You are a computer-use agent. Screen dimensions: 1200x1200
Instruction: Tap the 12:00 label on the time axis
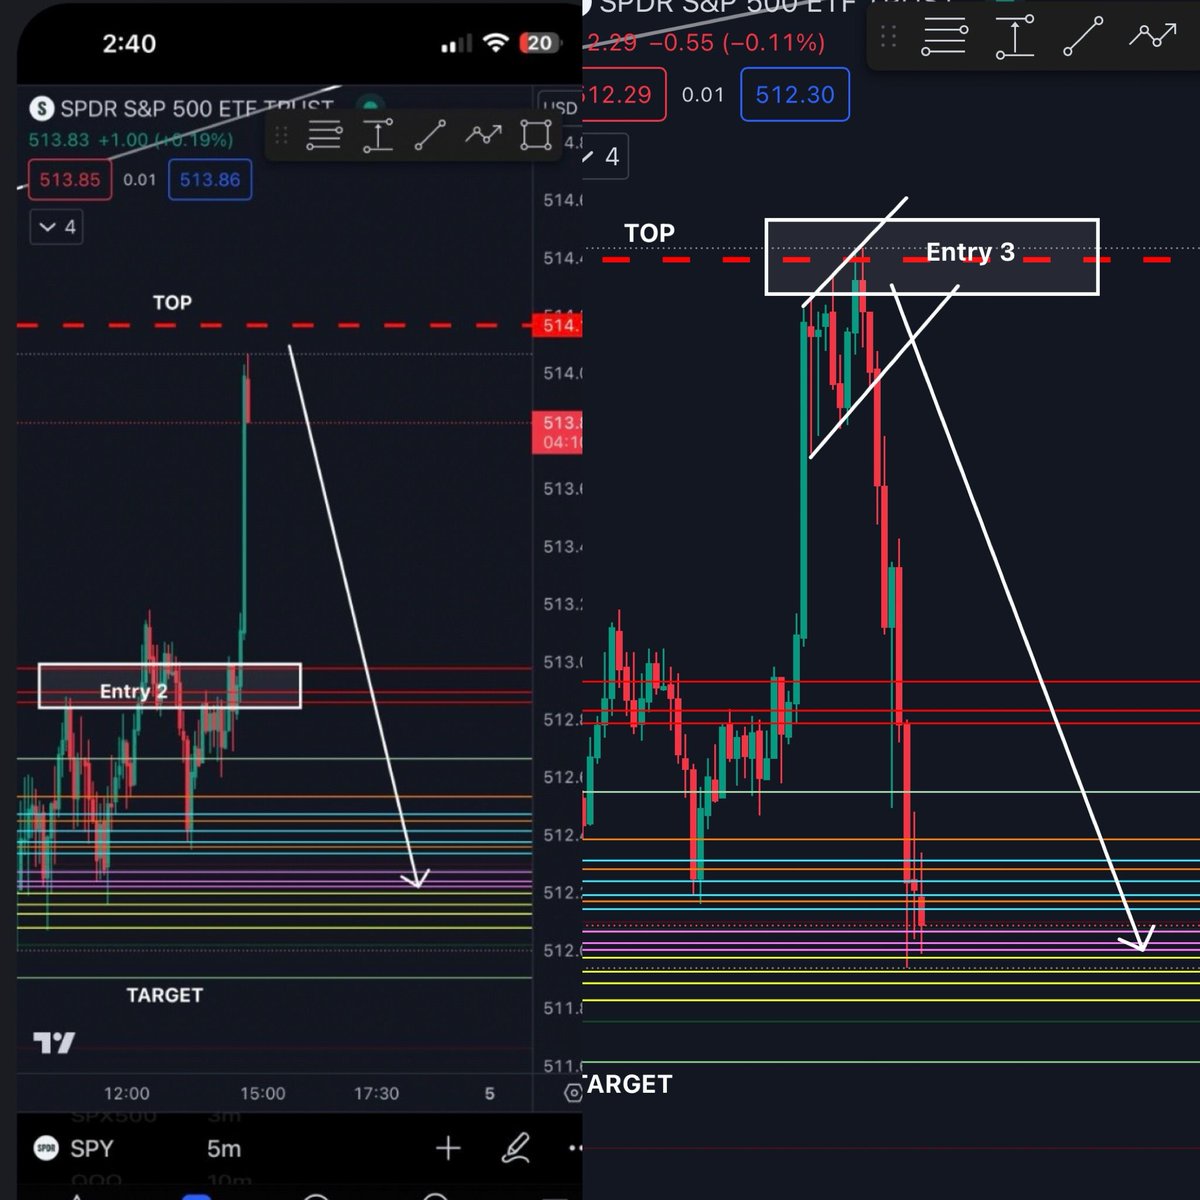tap(126, 1094)
